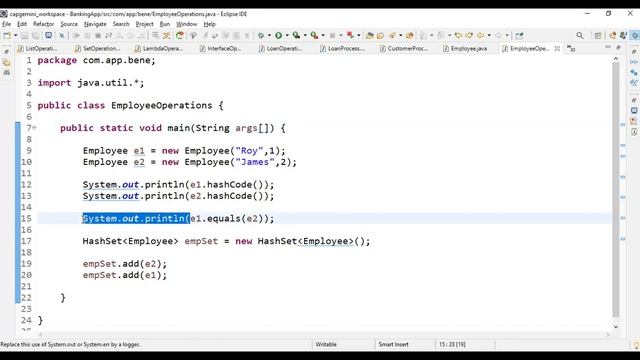
Task: Switch to the Debug perspective icon
Action: point(623,36)
